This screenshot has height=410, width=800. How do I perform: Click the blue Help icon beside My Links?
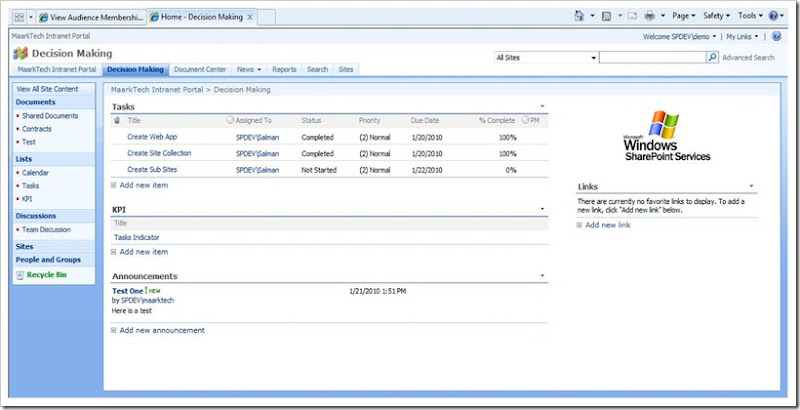pyautogui.click(x=777, y=36)
